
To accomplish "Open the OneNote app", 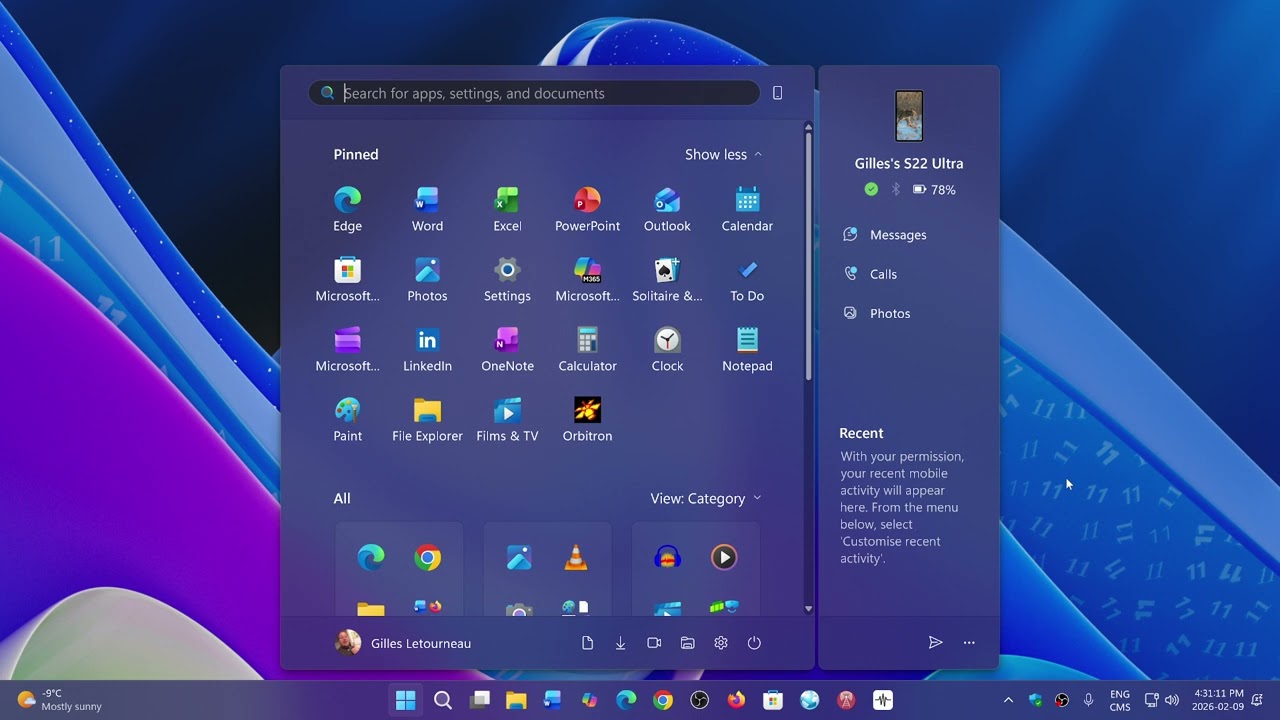I will point(507,349).
